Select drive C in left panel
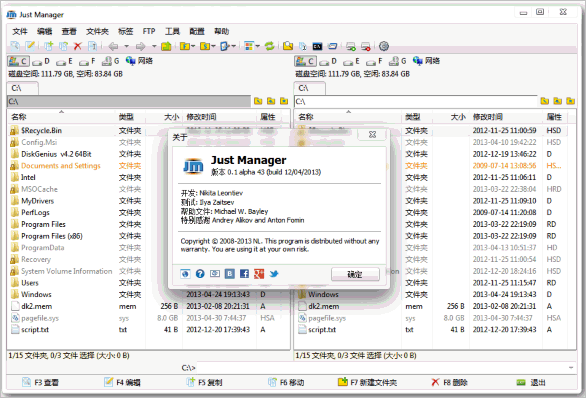 18,61
